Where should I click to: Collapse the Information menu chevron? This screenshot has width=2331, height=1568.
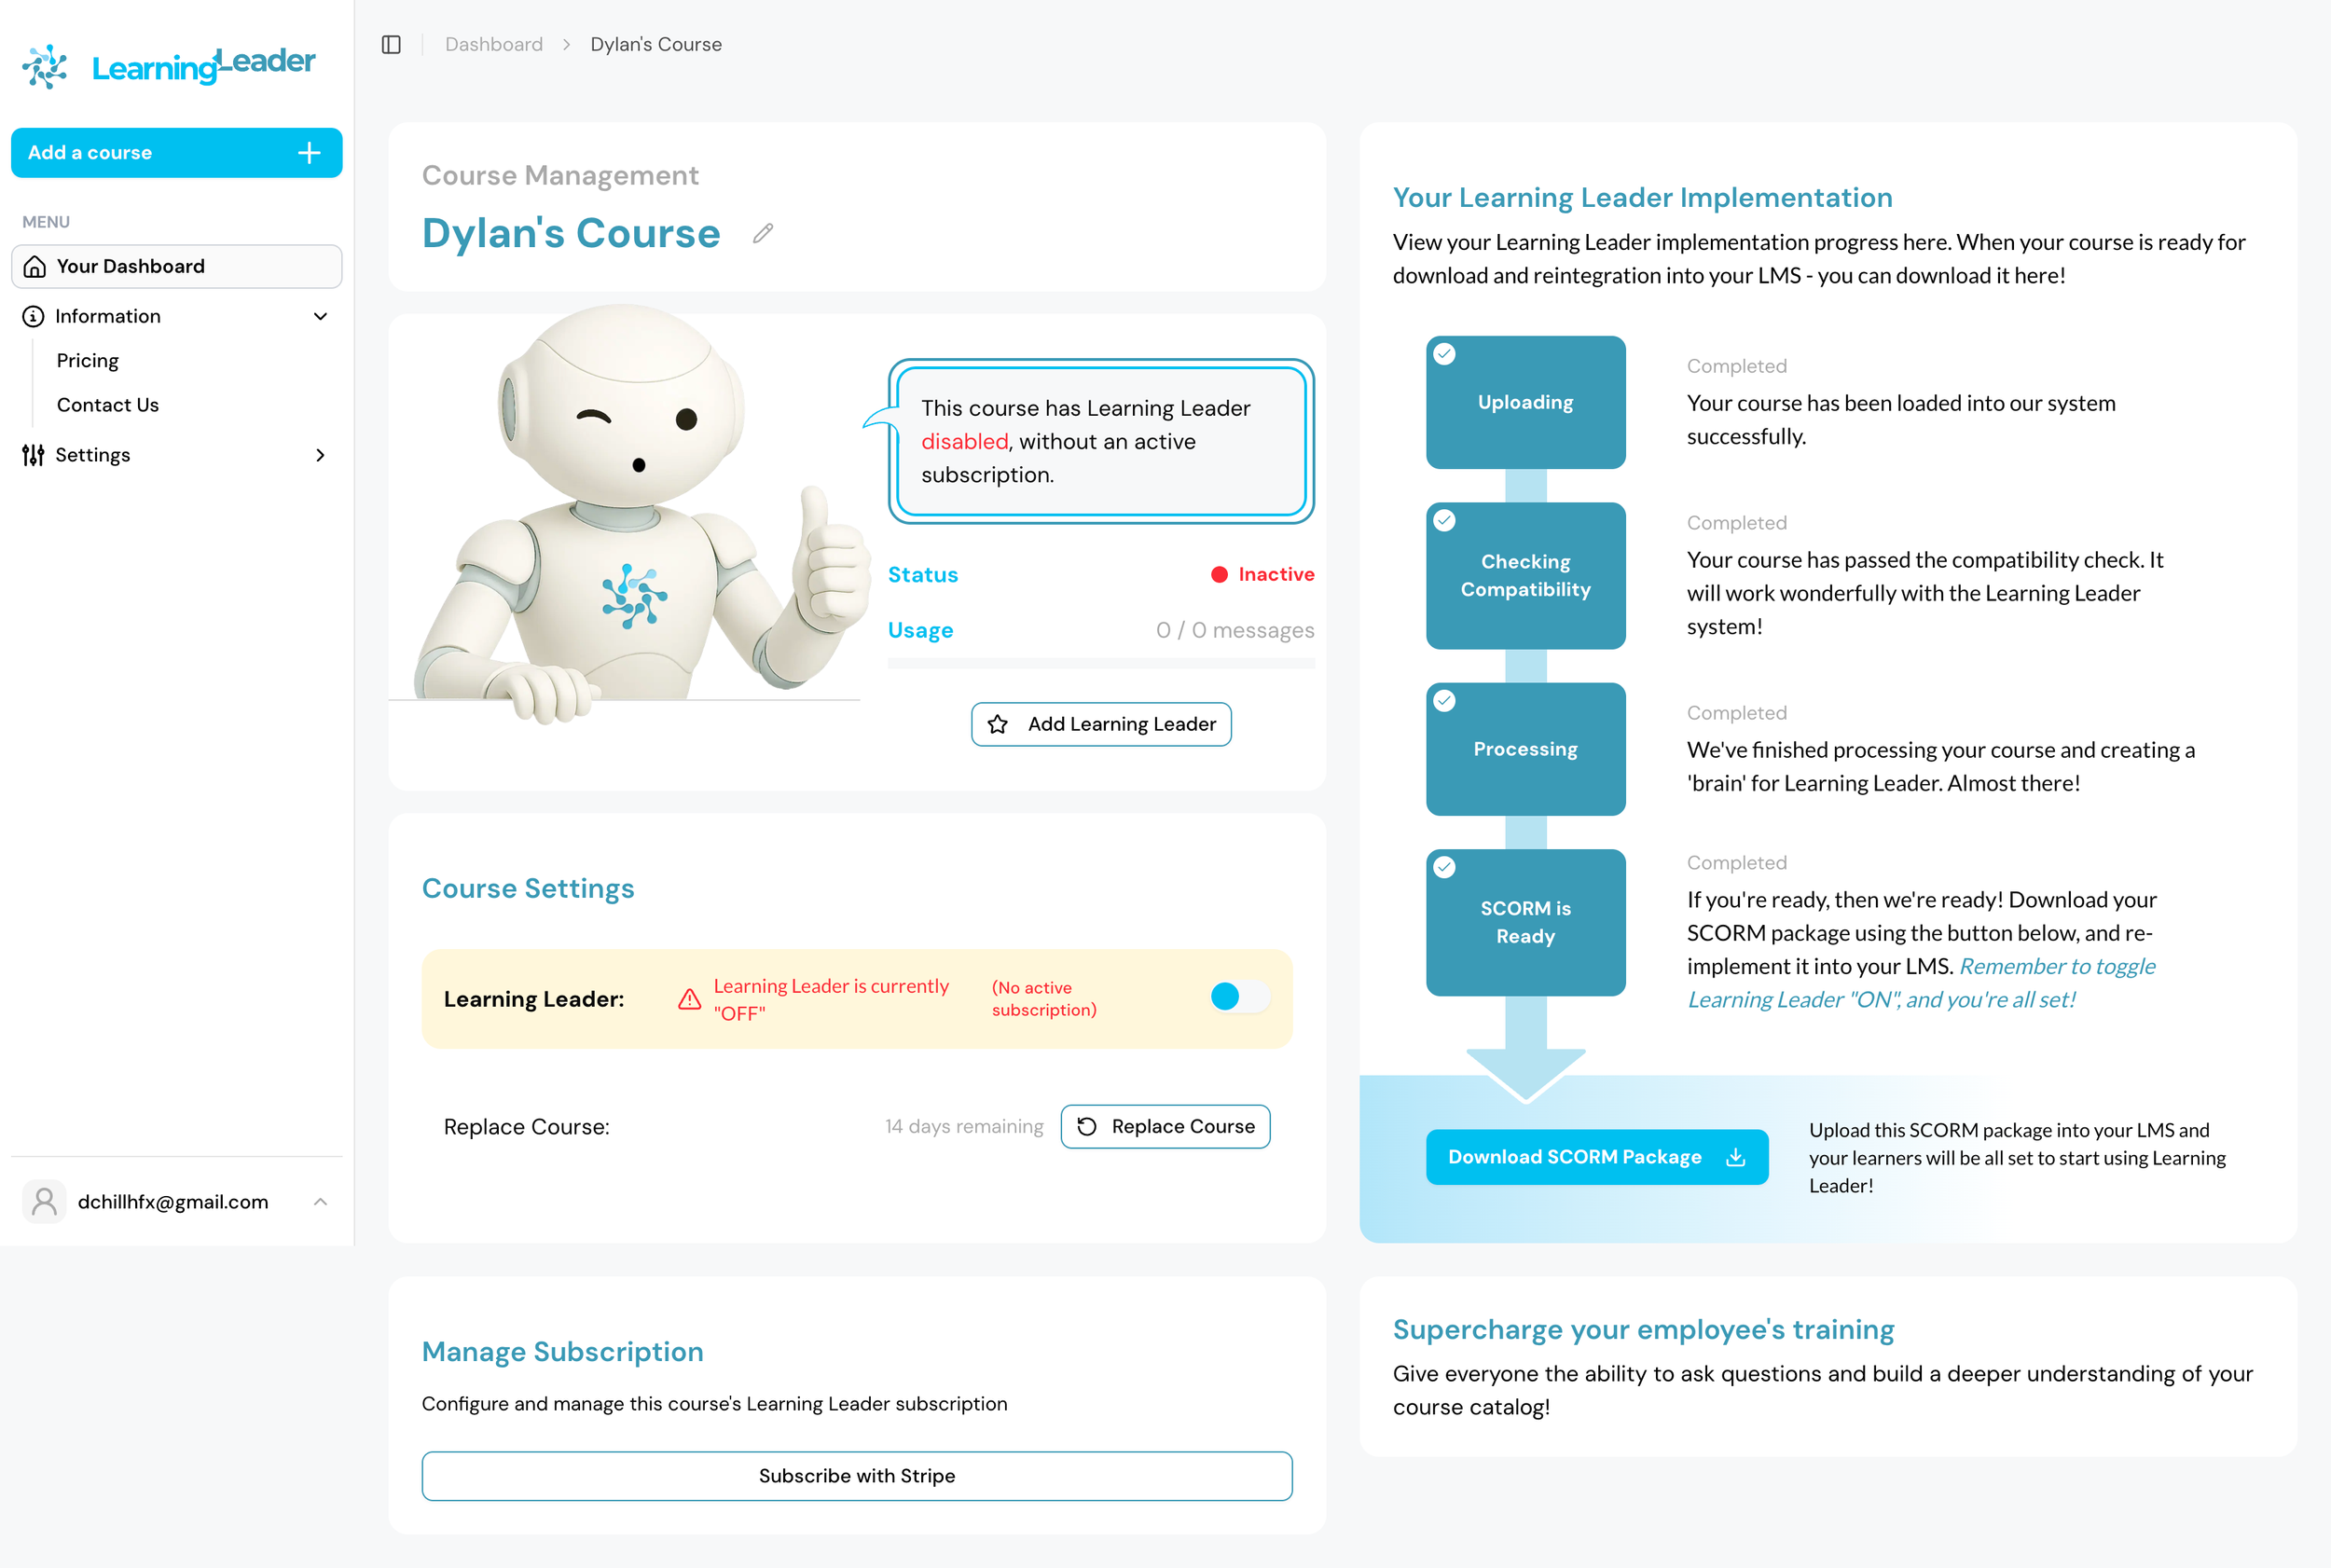[320, 316]
